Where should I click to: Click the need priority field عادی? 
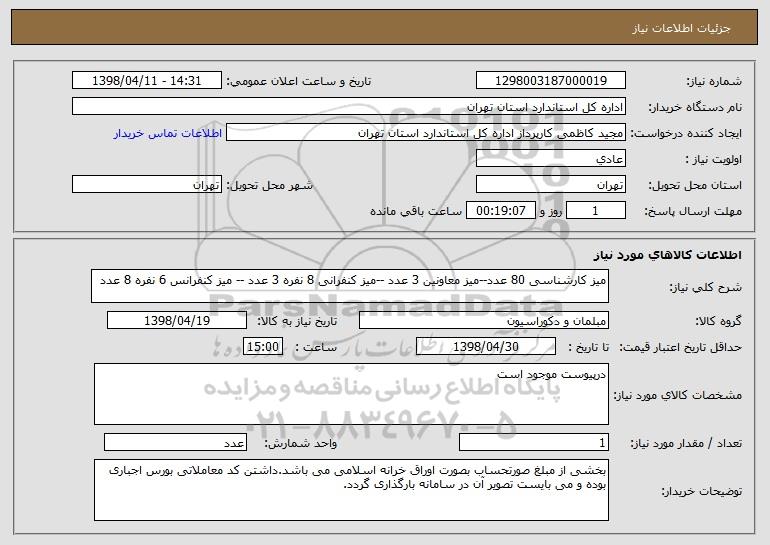click(x=550, y=158)
